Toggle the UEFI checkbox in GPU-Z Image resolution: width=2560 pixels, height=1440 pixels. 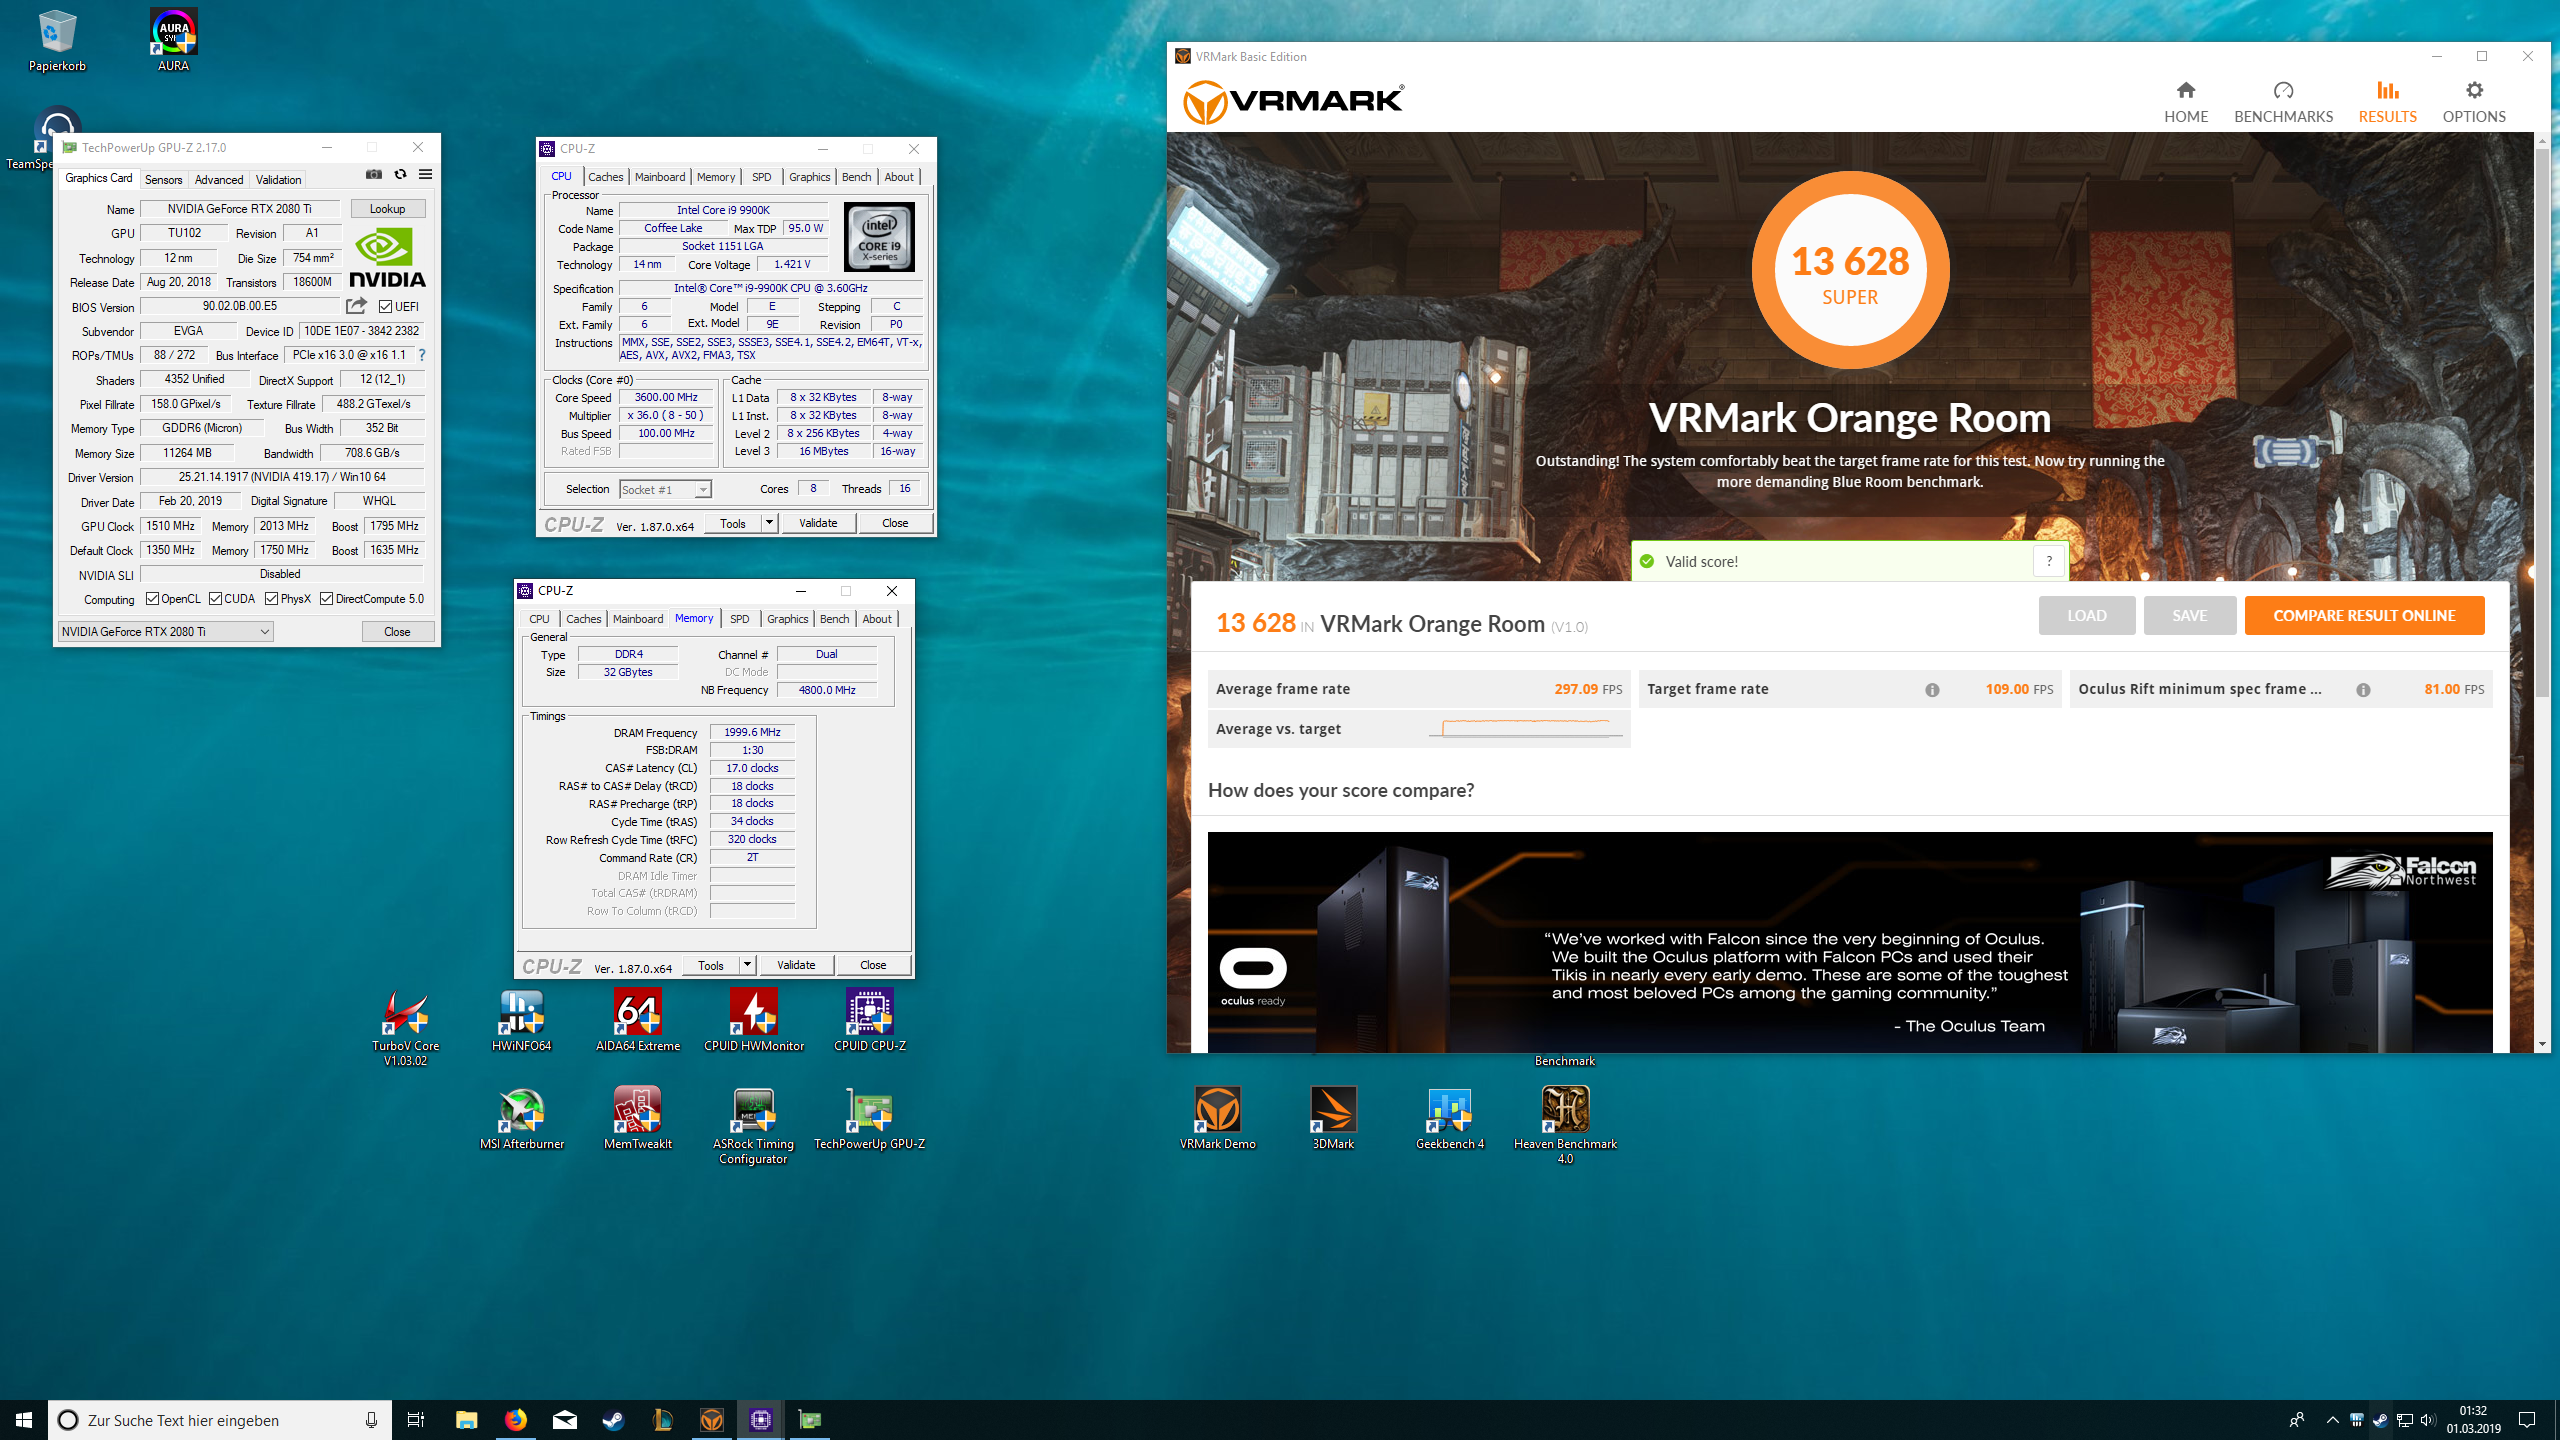click(x=385, y=307)
